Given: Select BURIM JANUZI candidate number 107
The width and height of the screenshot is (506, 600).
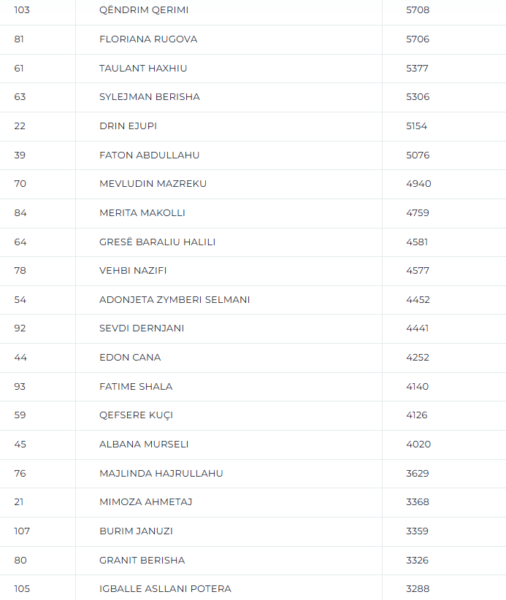Looking at the screenshot, I should (22, 531).
